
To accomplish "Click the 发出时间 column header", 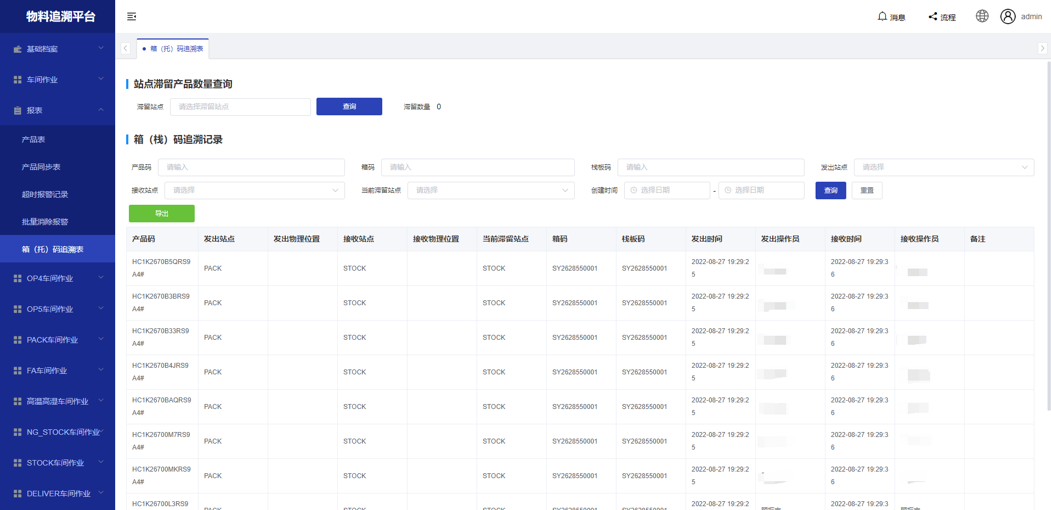I will click(707, 239).
